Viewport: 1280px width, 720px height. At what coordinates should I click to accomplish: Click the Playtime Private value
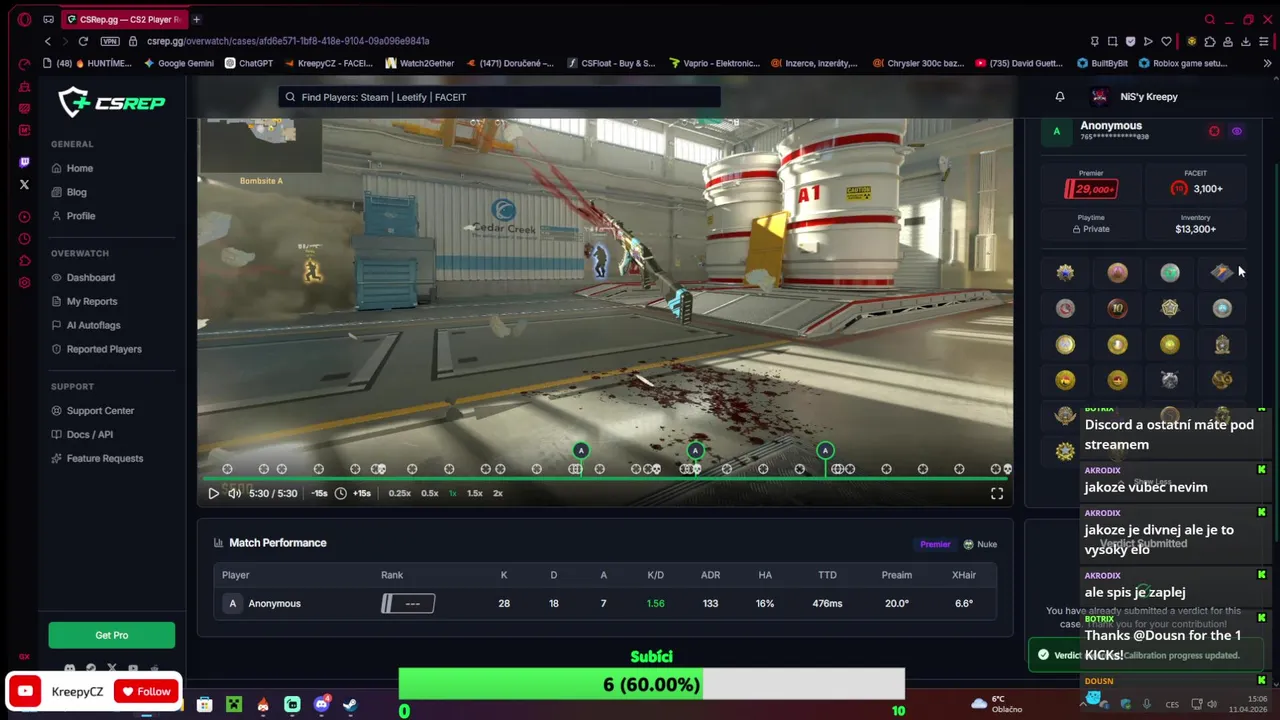(1091, 229)
